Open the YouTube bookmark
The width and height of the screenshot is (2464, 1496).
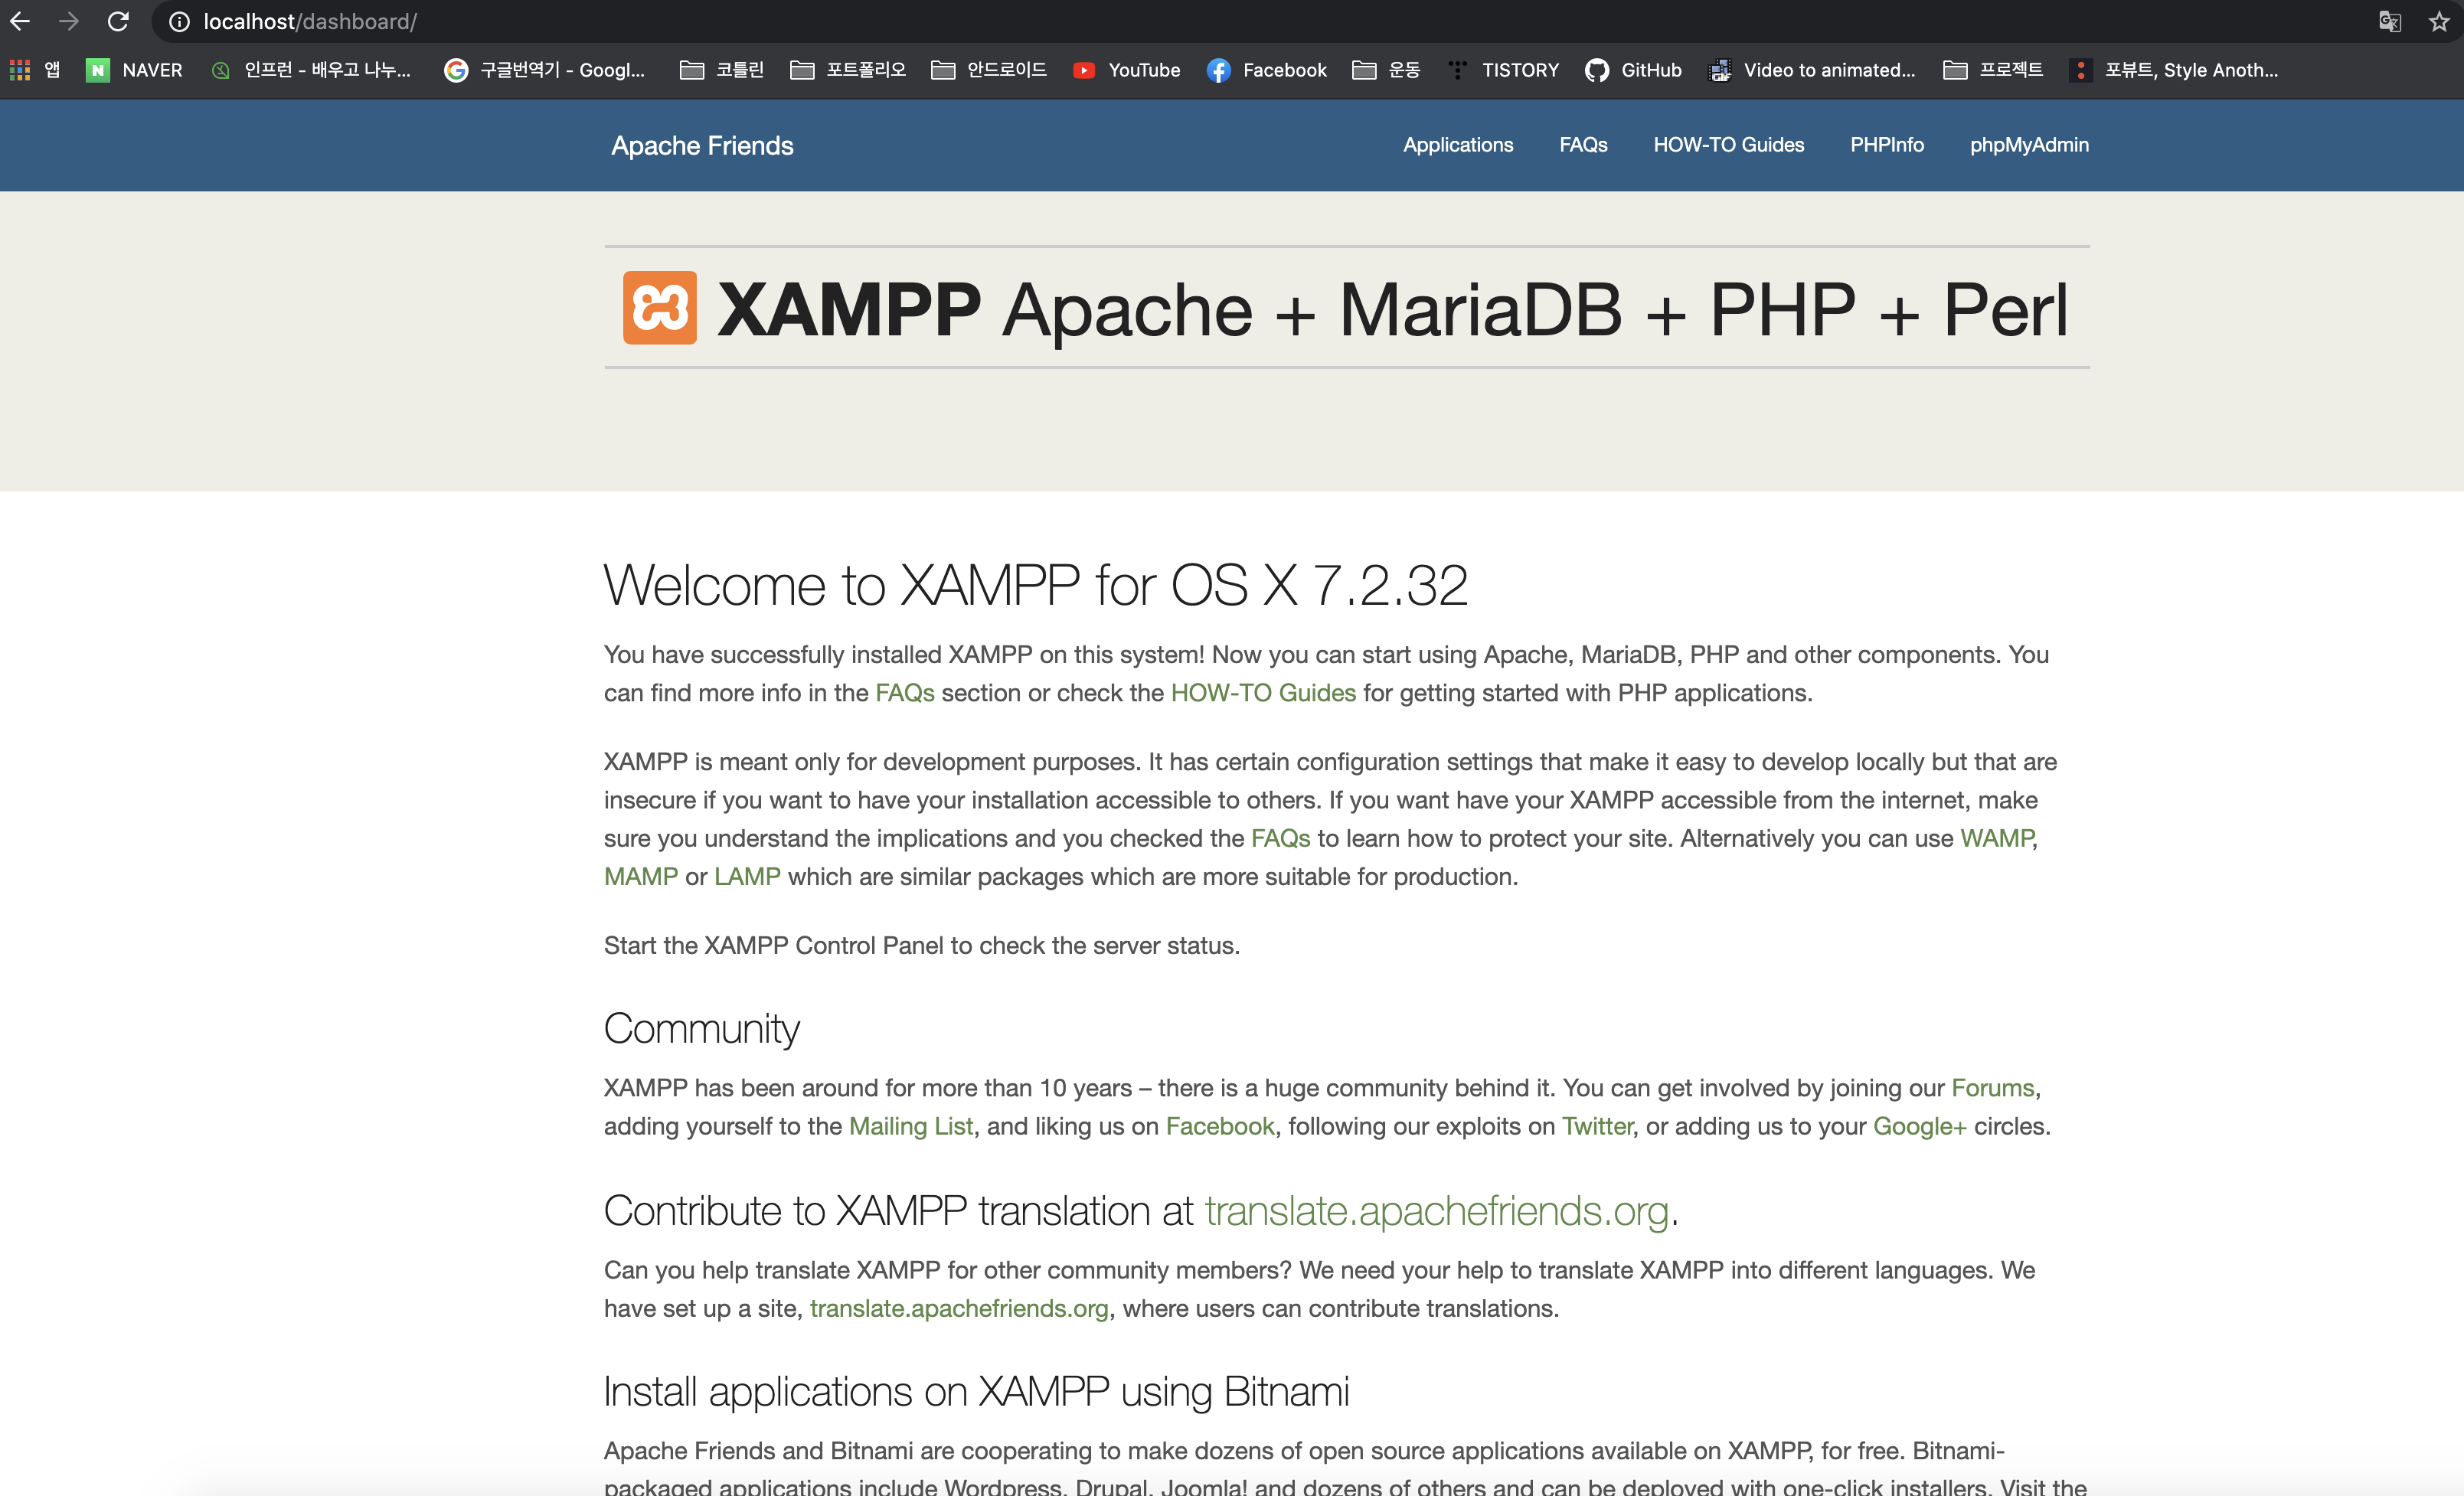click(x=1127, y=70)
